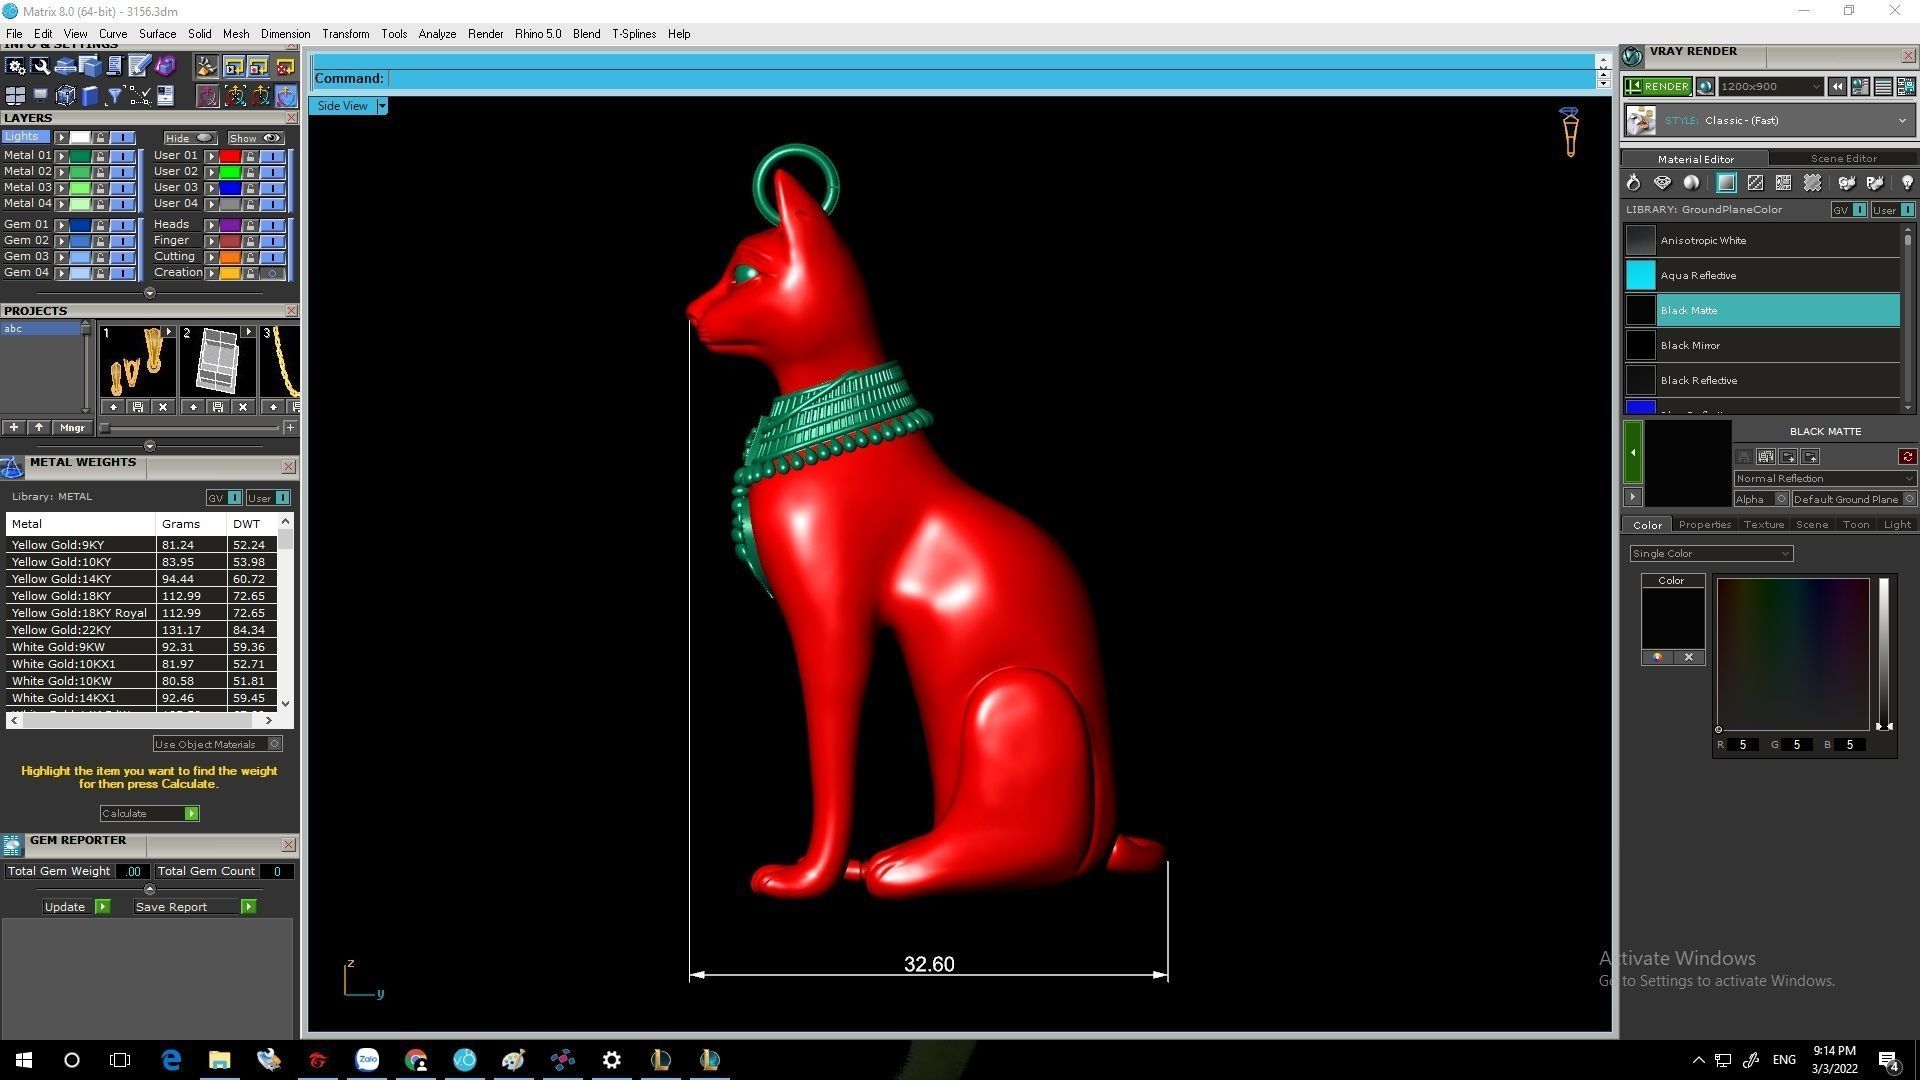Select the ground plane color category icon
The width and height of the screenshot is (1920, 1080).
tap(1726, 183)
